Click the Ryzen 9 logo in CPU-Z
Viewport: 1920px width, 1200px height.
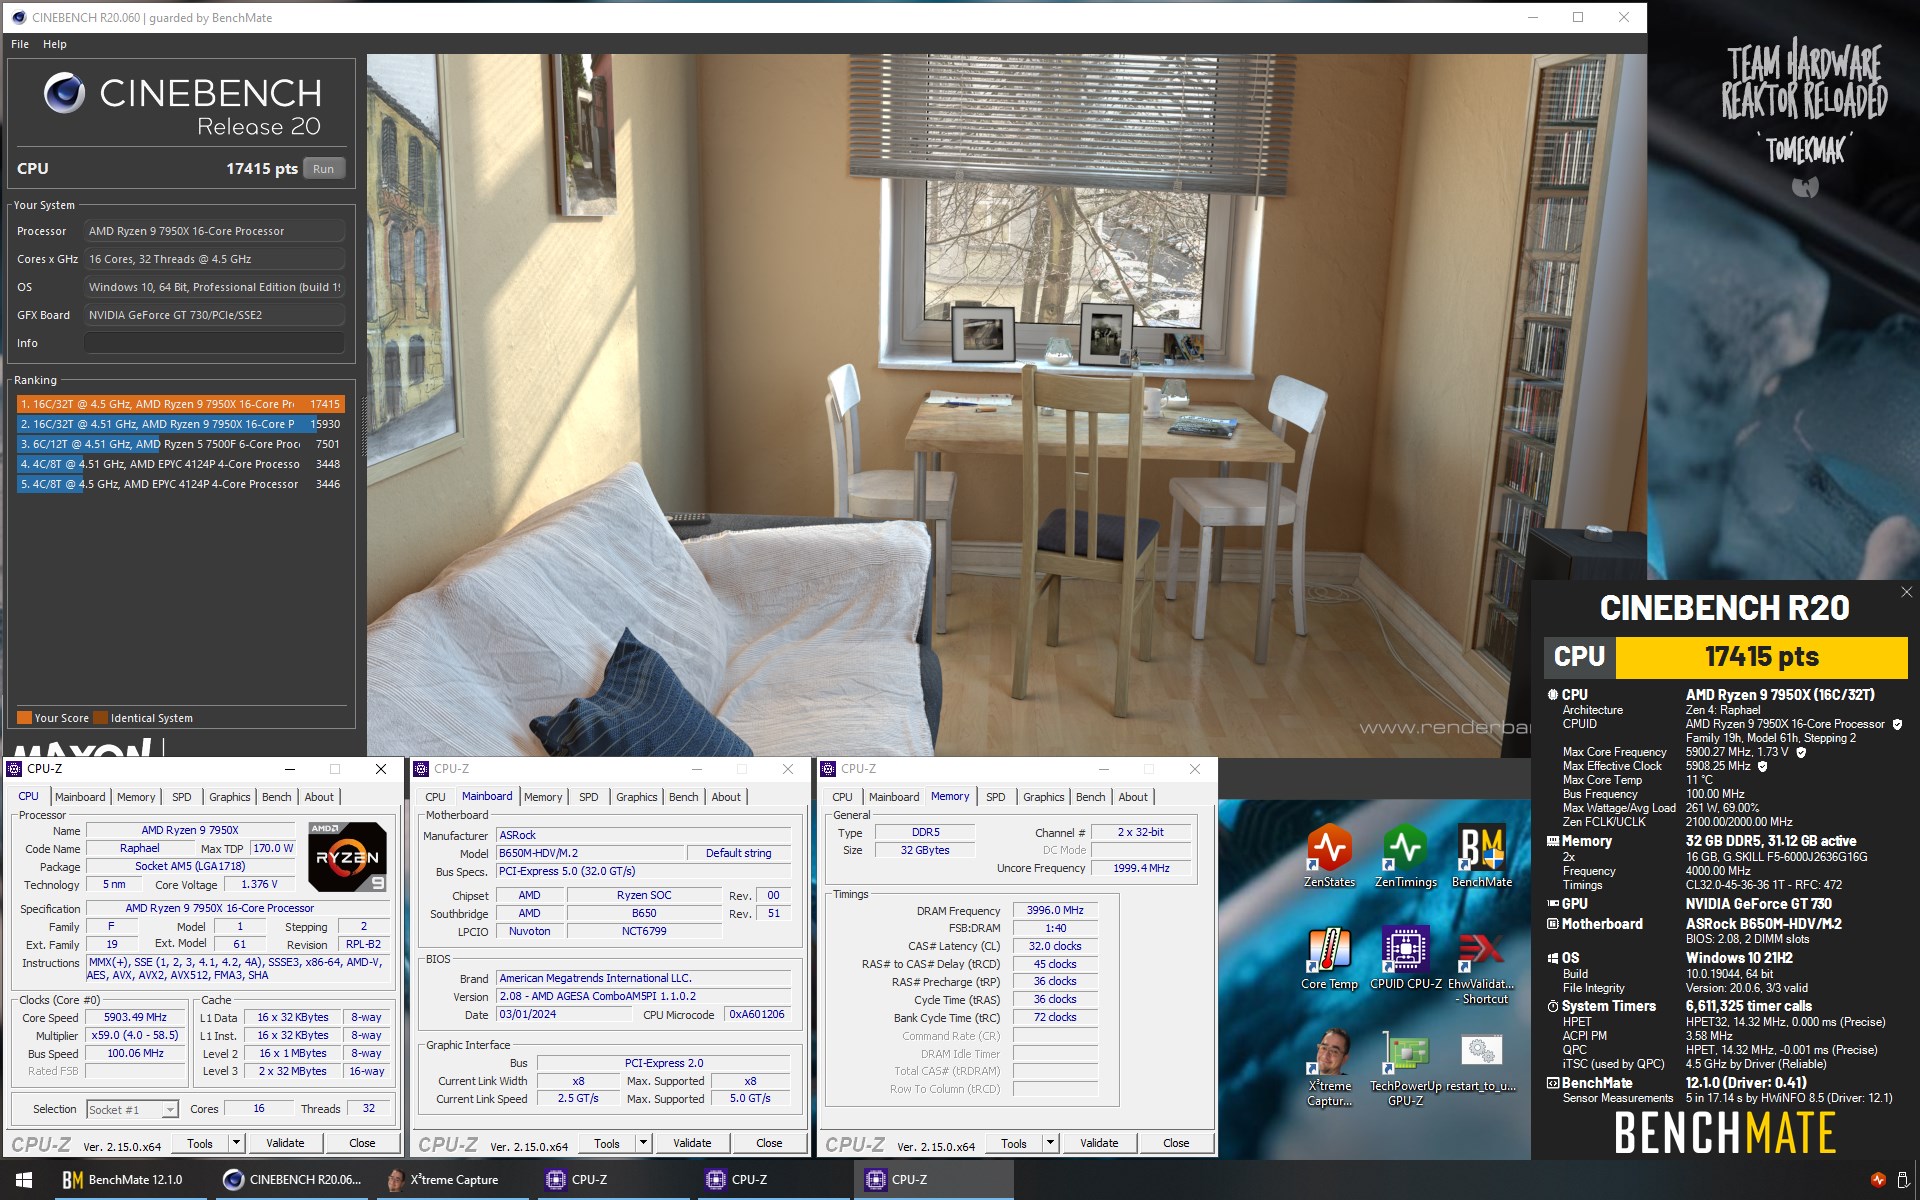347,856
